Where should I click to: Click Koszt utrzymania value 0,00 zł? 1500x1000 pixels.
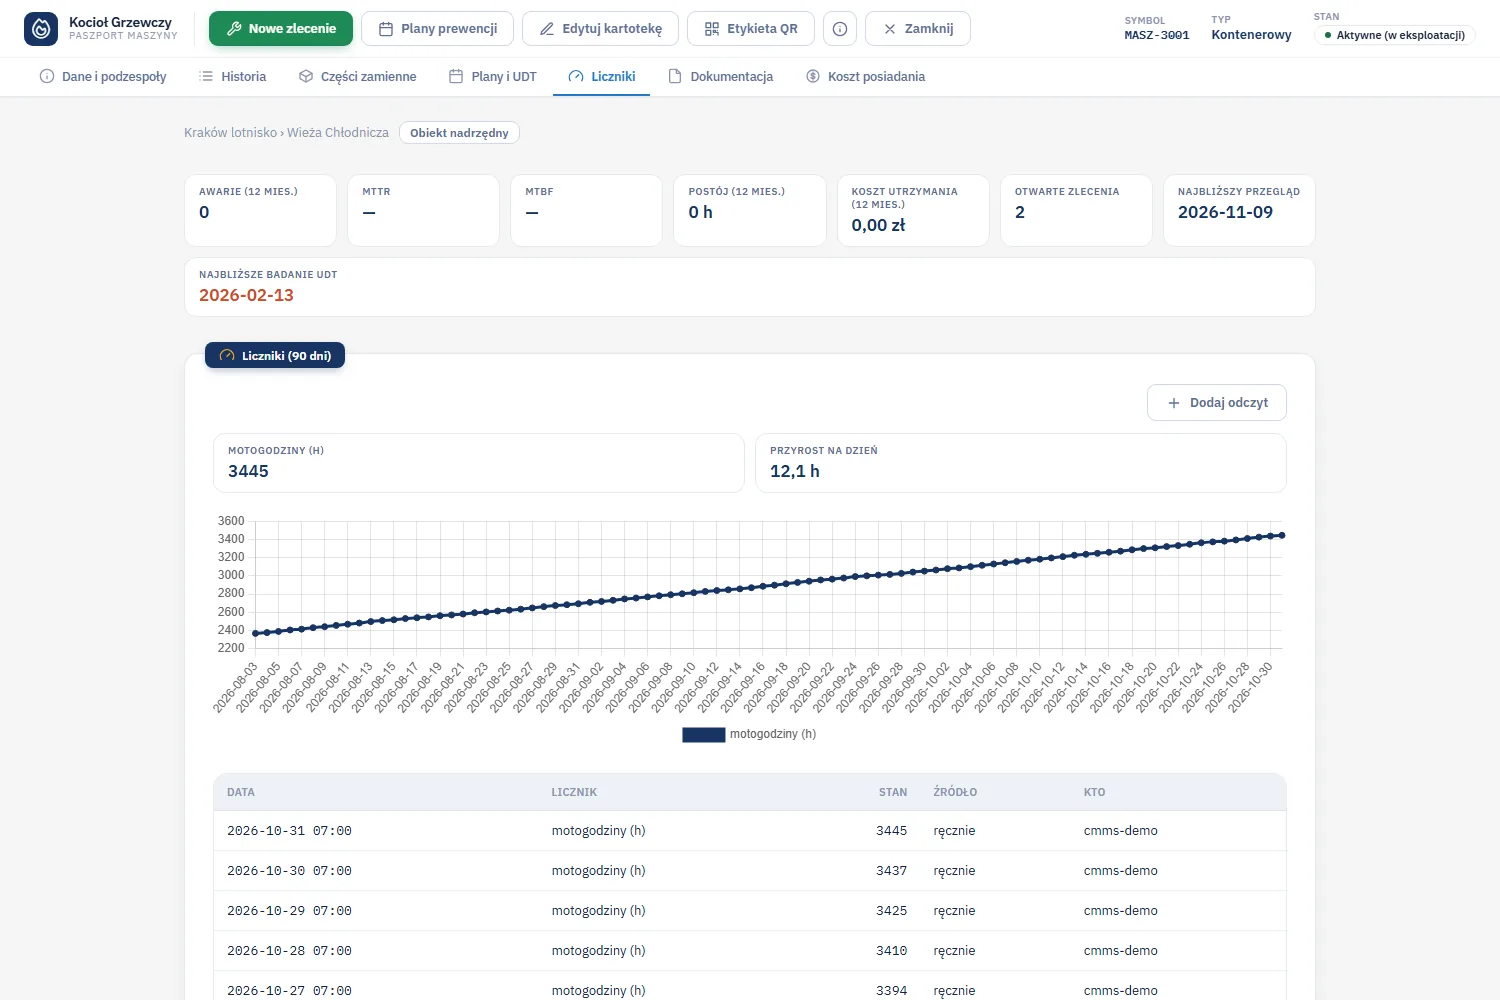pyautogui.click(x=878, y=225)
